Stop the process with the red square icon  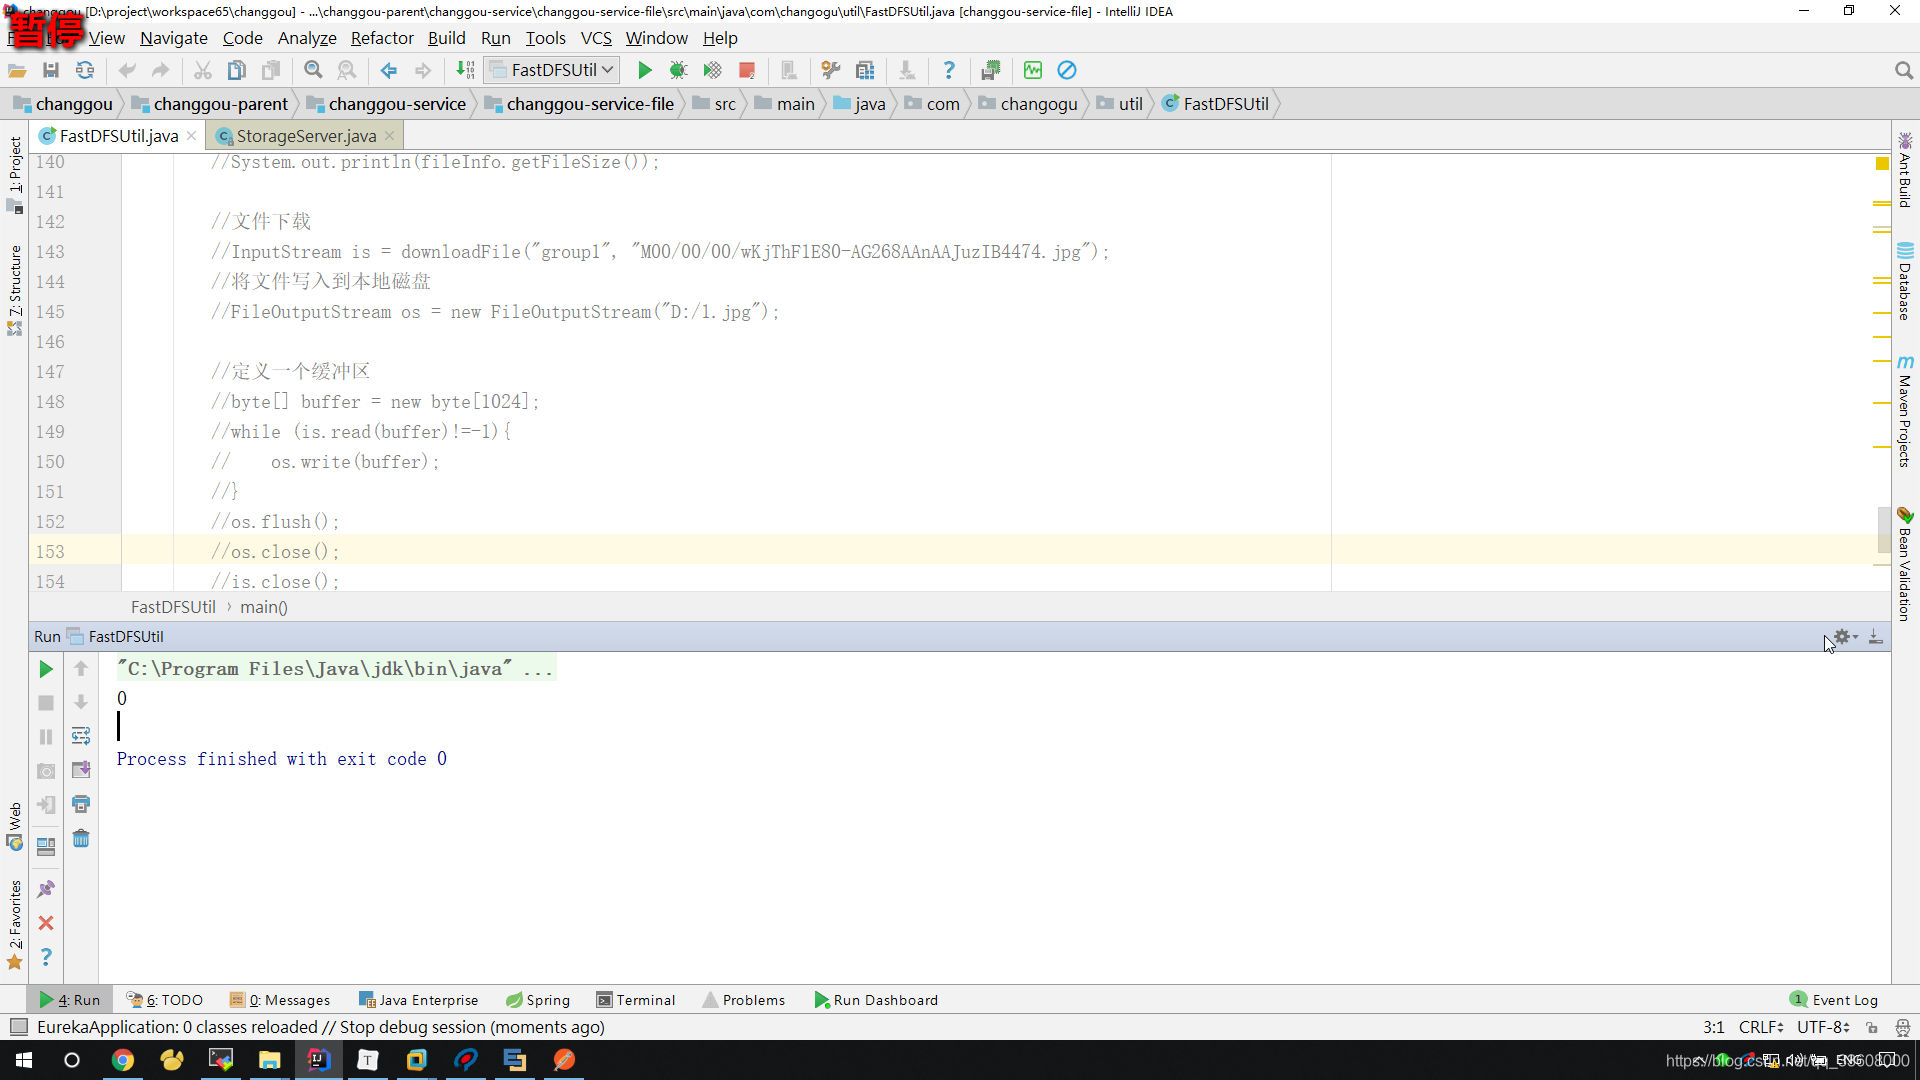click(747, 70)
